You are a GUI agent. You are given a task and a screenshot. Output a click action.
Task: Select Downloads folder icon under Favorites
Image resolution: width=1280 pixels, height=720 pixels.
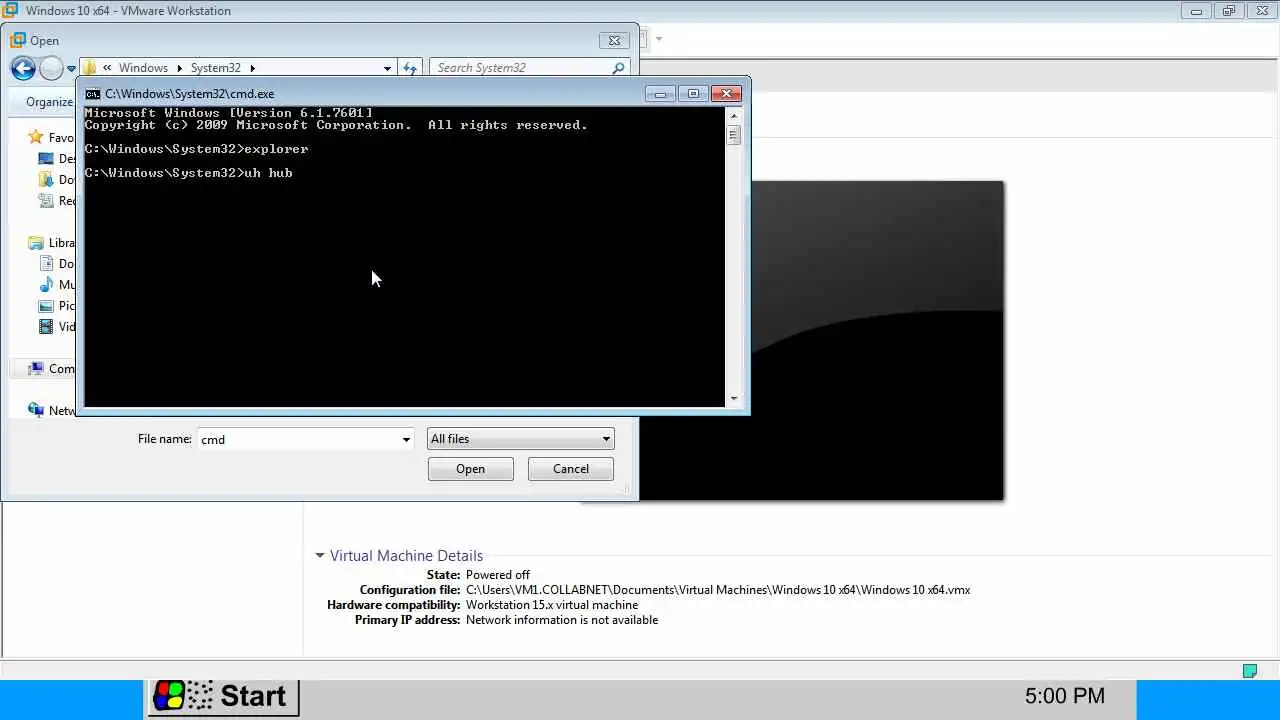[46, 180]
